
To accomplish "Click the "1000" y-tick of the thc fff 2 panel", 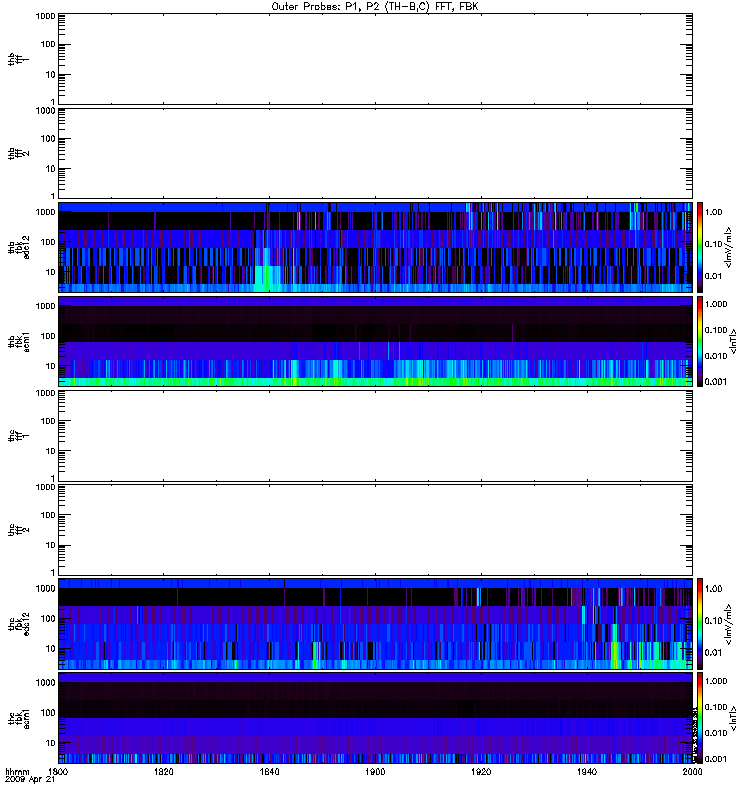I will click(x=45, y=487).
